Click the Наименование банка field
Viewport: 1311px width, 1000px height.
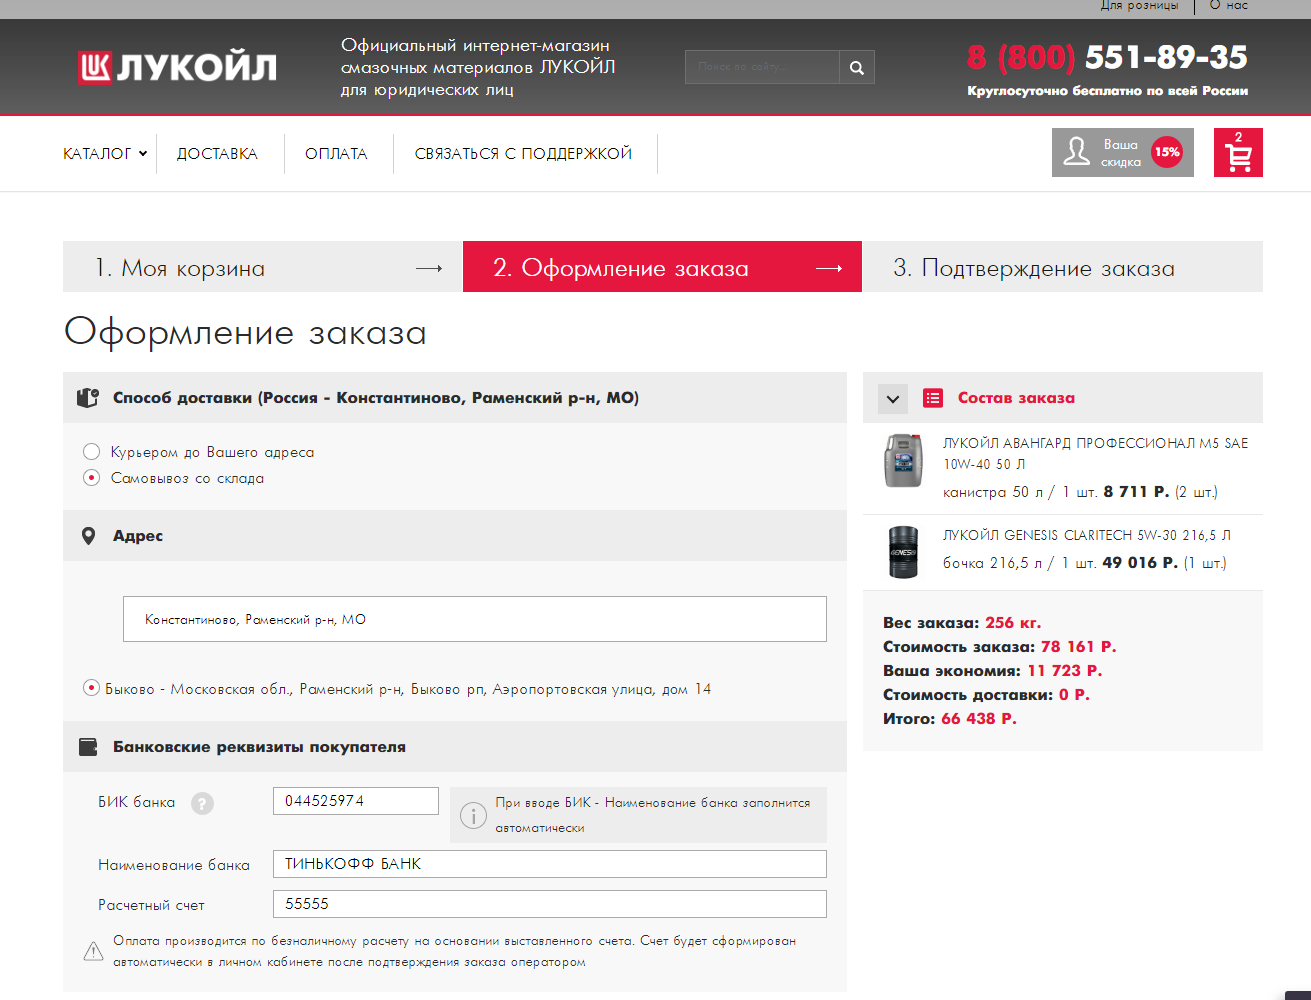pos(550,864)
